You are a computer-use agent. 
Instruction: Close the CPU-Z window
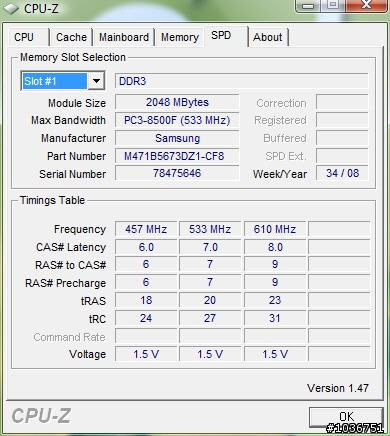point(366,5)
